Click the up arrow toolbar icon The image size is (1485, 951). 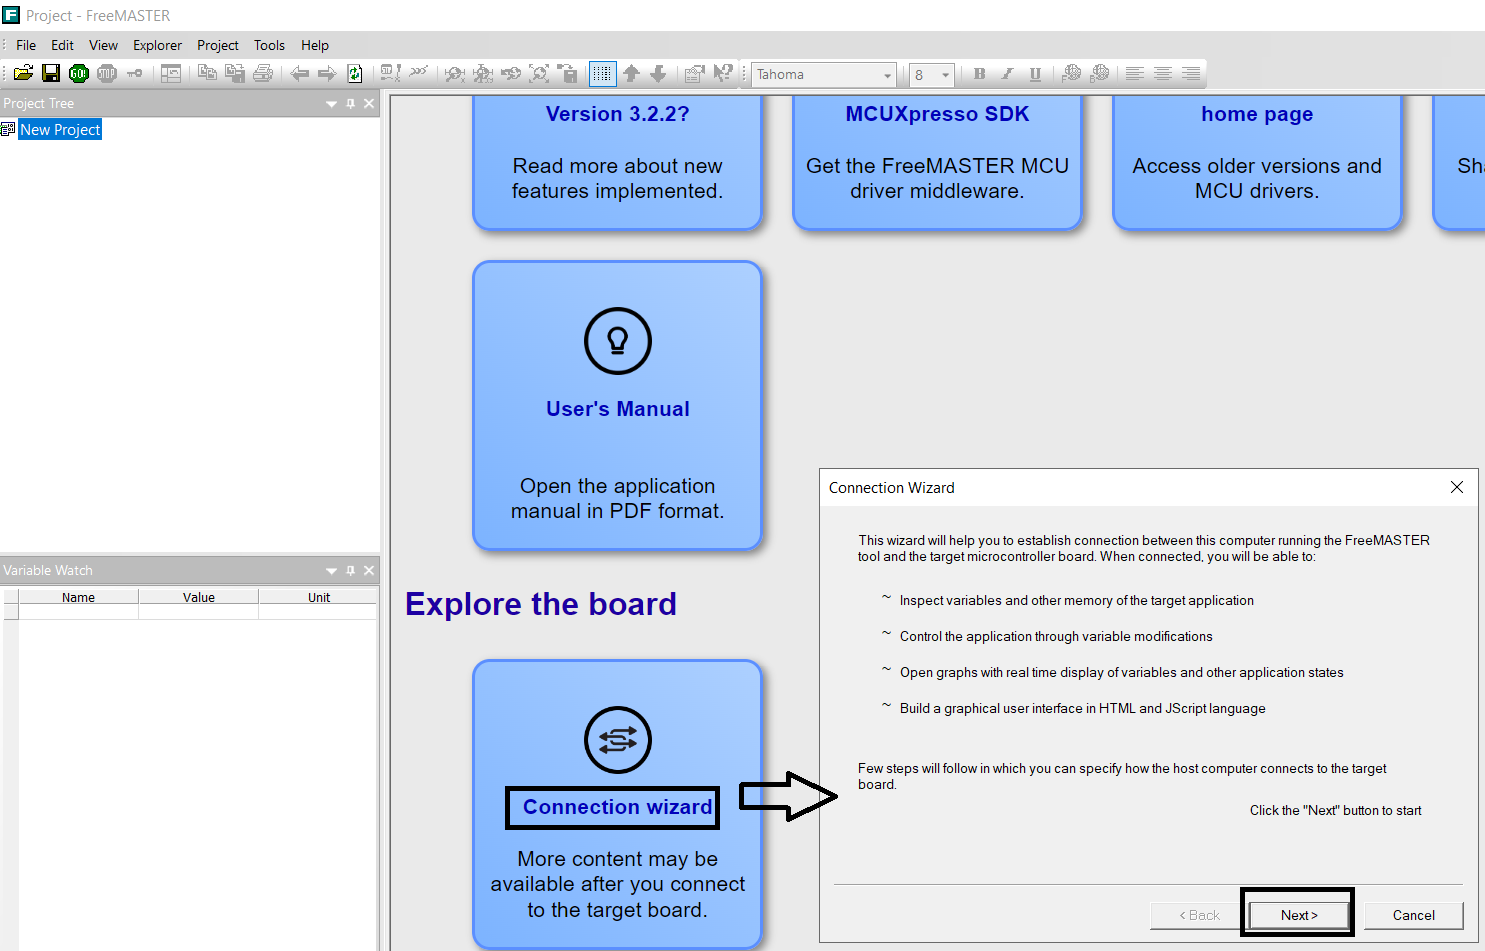(631, 73)
